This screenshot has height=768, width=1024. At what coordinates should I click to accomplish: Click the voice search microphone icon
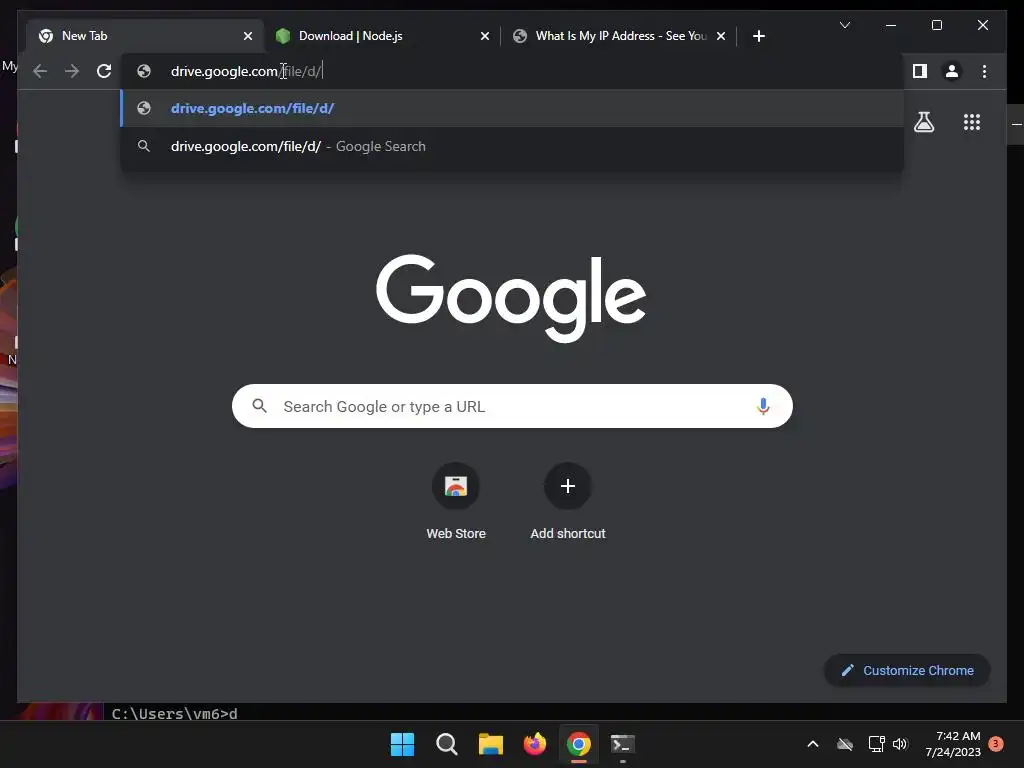point(763,406)
